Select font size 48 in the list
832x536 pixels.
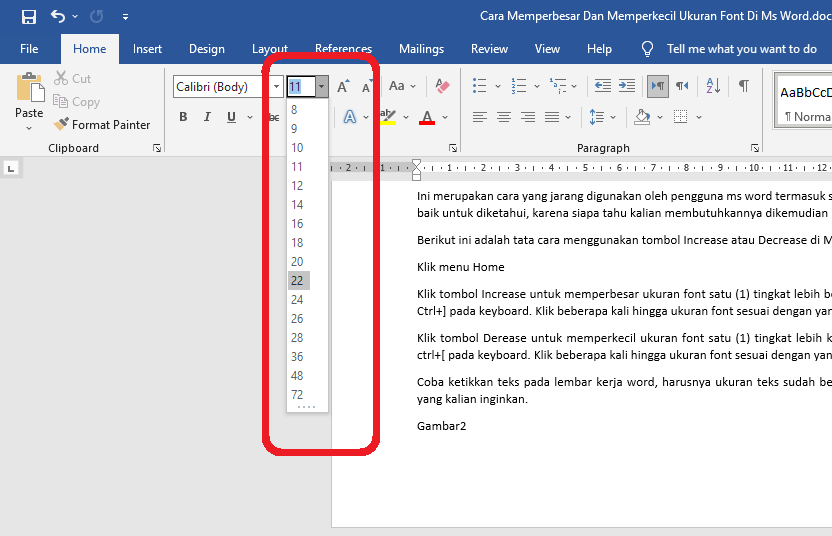pos(297,376)
